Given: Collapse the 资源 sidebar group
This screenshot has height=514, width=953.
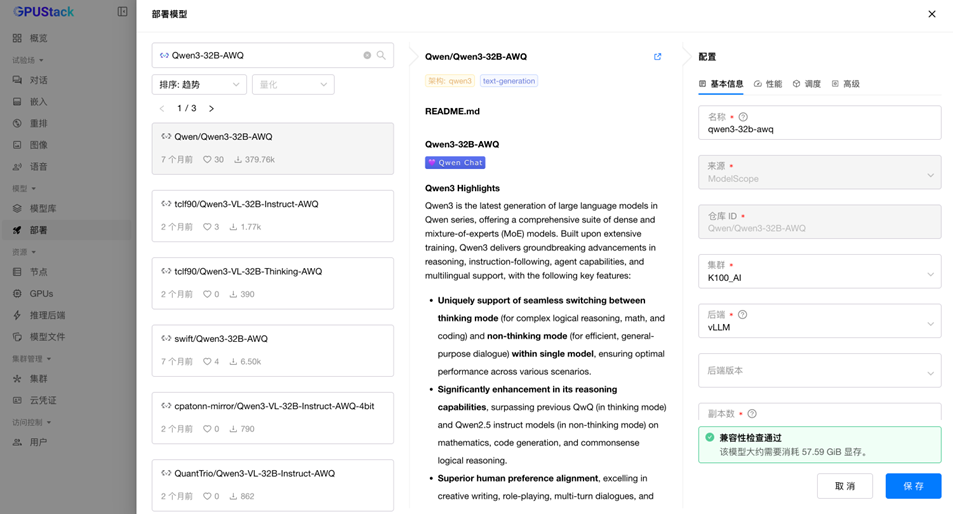Looking at the screenshot, I should 24,252.
